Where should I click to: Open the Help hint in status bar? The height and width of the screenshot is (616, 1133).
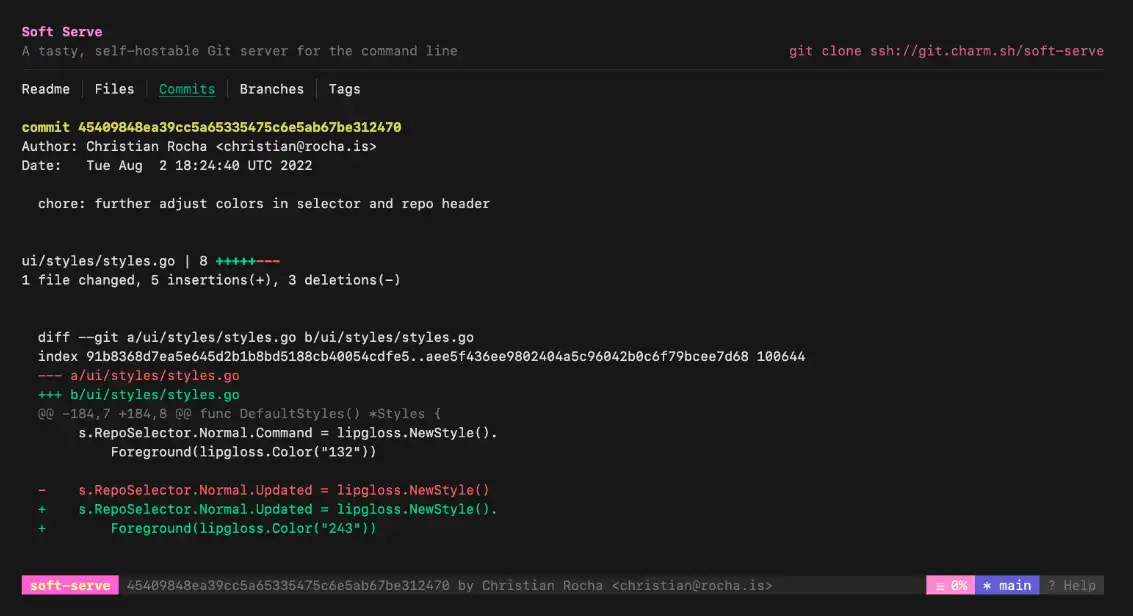(1071, 586)
